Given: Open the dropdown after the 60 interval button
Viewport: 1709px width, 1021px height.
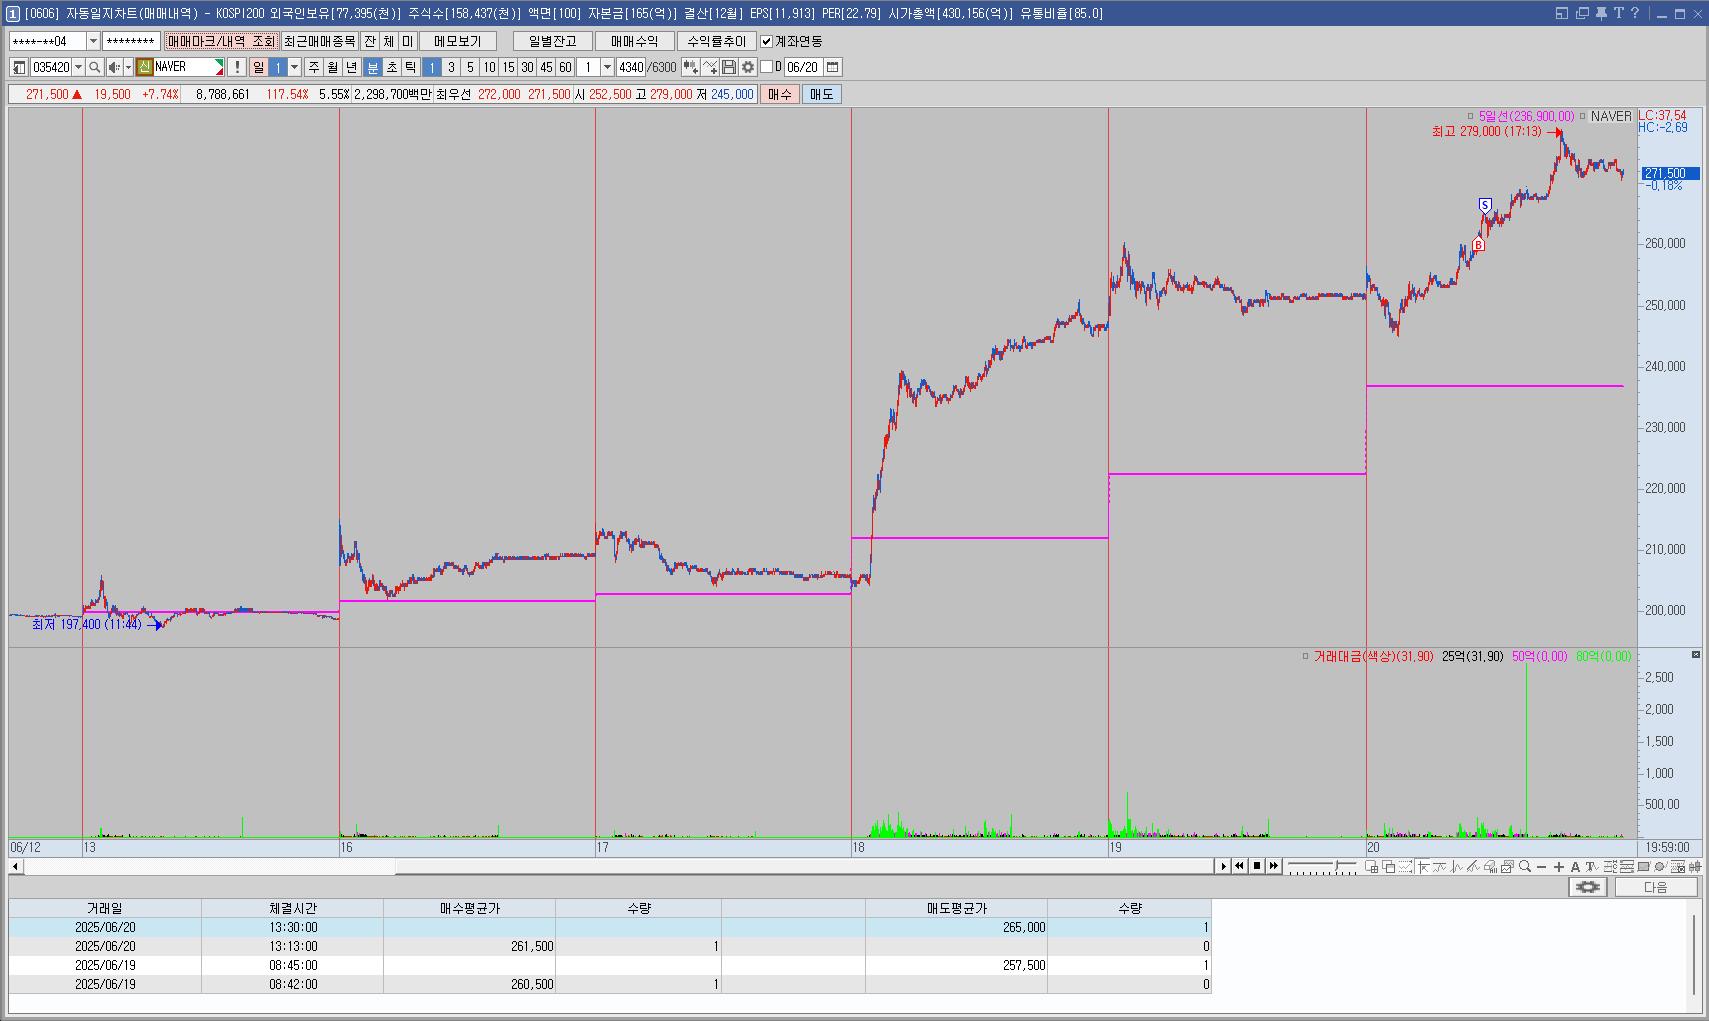Looking at the screenshot, I should pyautogui.click(x=607, y=67).
